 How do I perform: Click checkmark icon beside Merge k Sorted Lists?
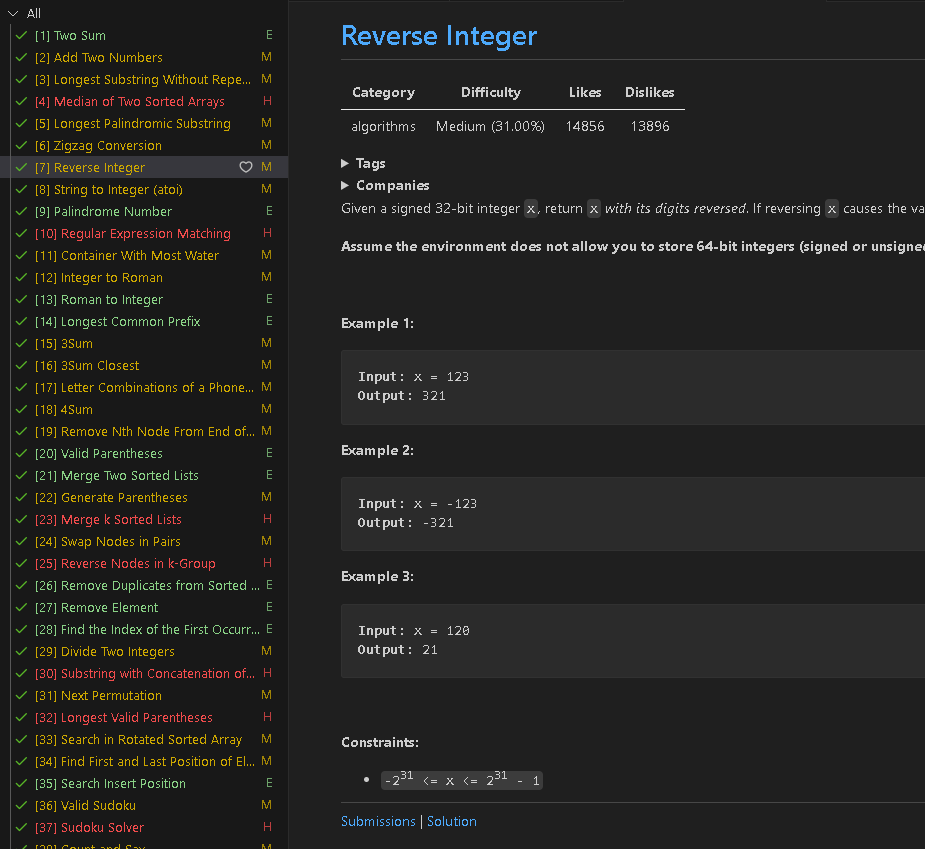point(22,520)
